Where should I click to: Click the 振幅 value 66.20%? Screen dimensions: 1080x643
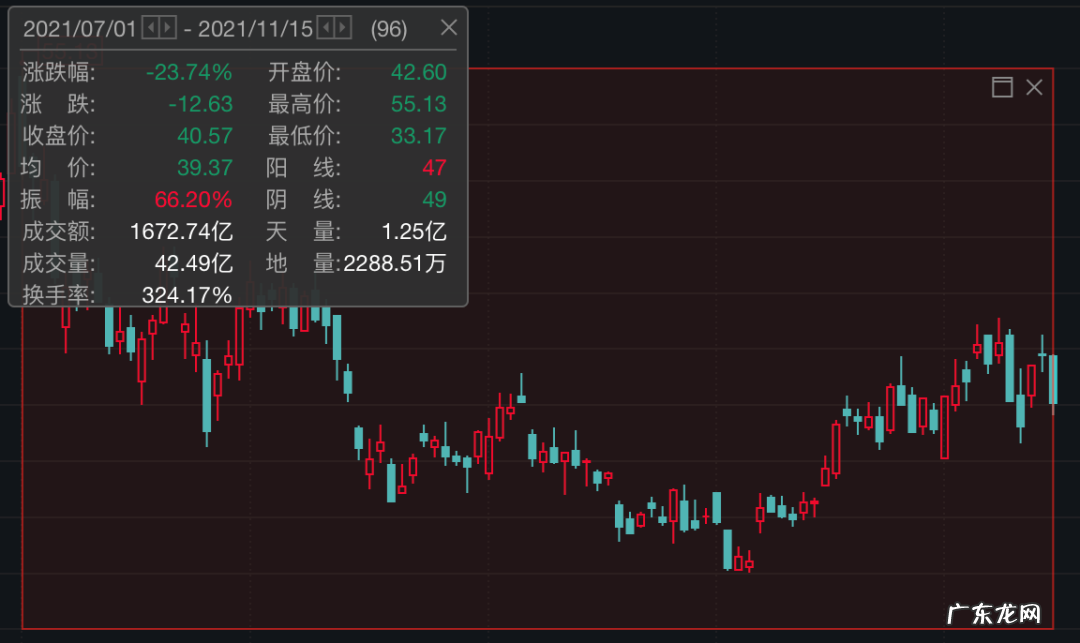(x=193, y=200)
